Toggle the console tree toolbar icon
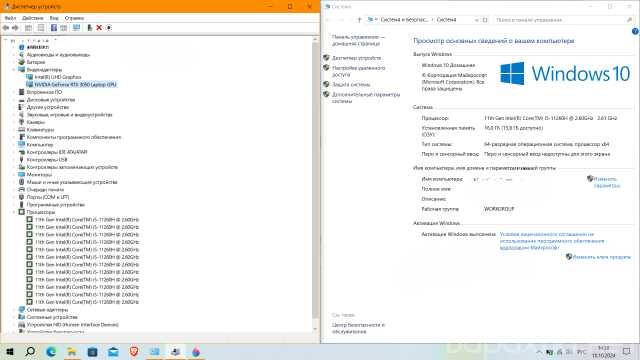Image resolution: width=640 pixels, height=360 pixels. pyautogui.click(x=28, y=28)
